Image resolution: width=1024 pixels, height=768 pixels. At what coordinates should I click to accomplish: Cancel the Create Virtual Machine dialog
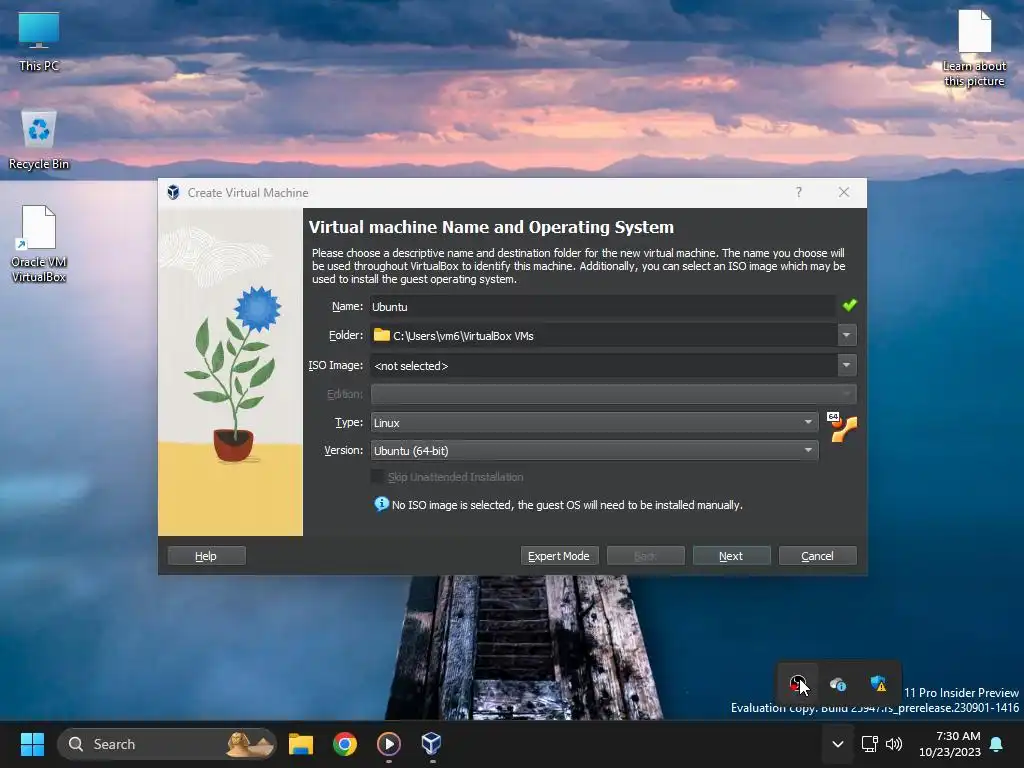coord(818,556)
